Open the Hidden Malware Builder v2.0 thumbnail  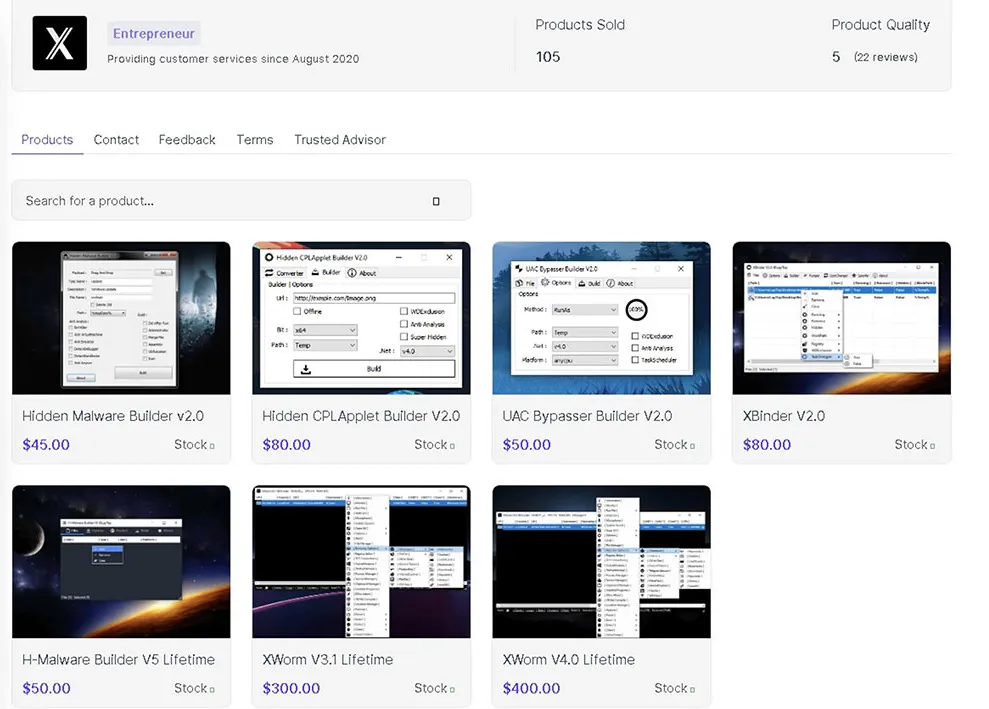click(x=121, y=318)
